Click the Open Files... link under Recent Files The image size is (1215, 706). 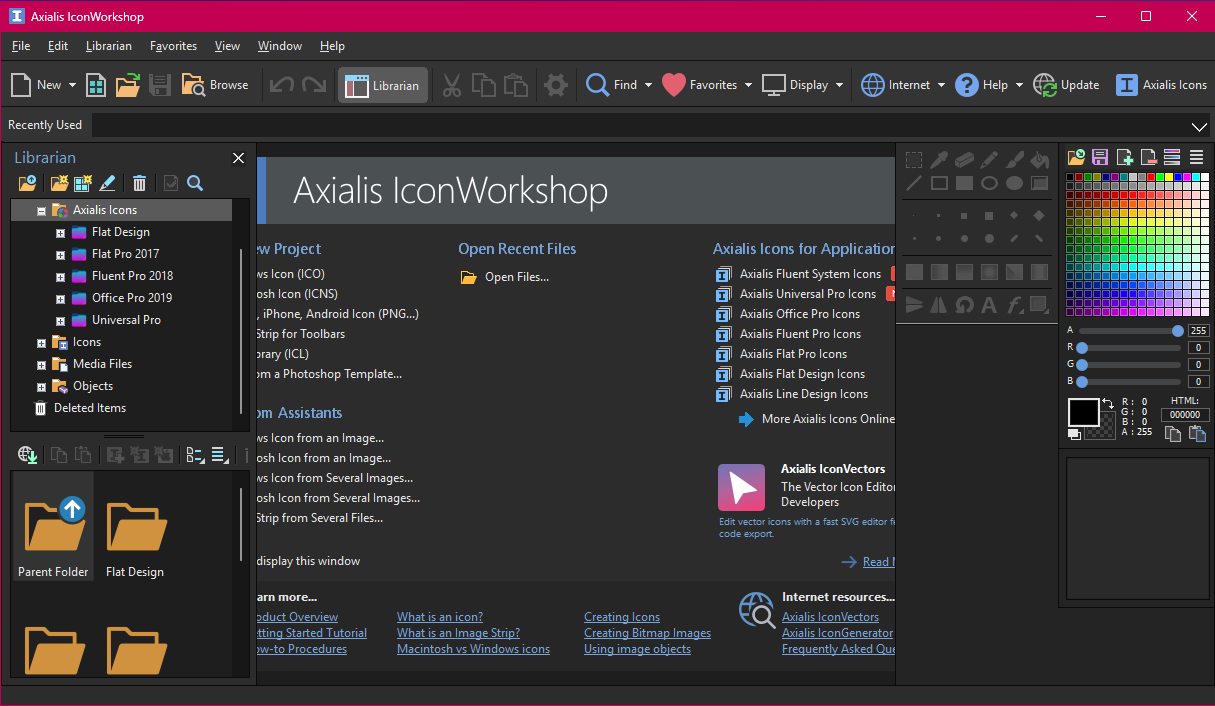pyautogui.click(x=516, y=277)
